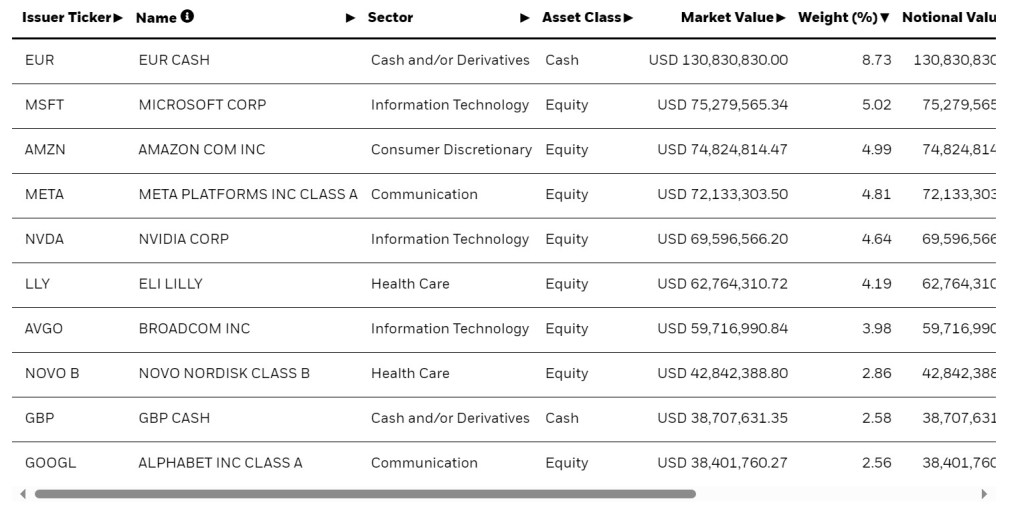Click the NVDA ticker cell
Screen dimensions: 1024x507
click(44, 239)
